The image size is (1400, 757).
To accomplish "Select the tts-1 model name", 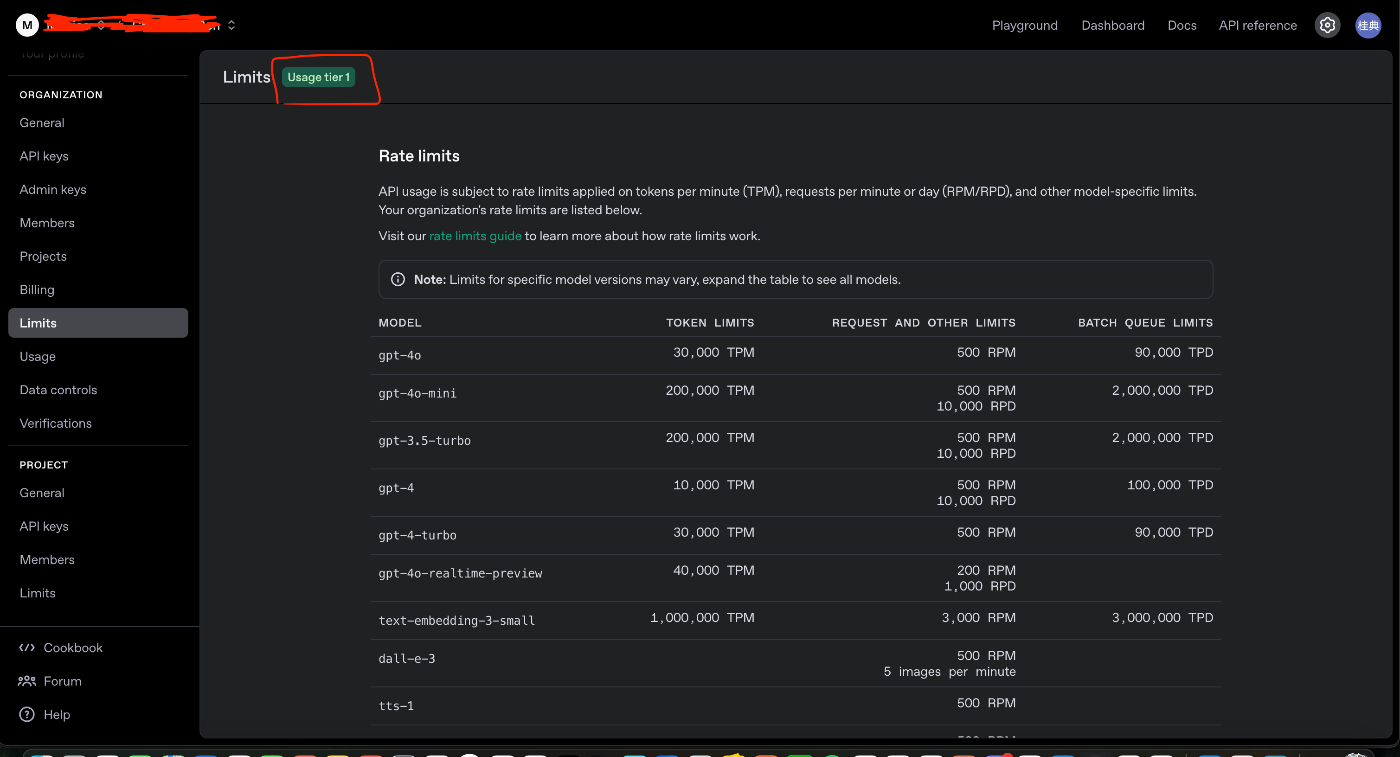I will 396,706.
